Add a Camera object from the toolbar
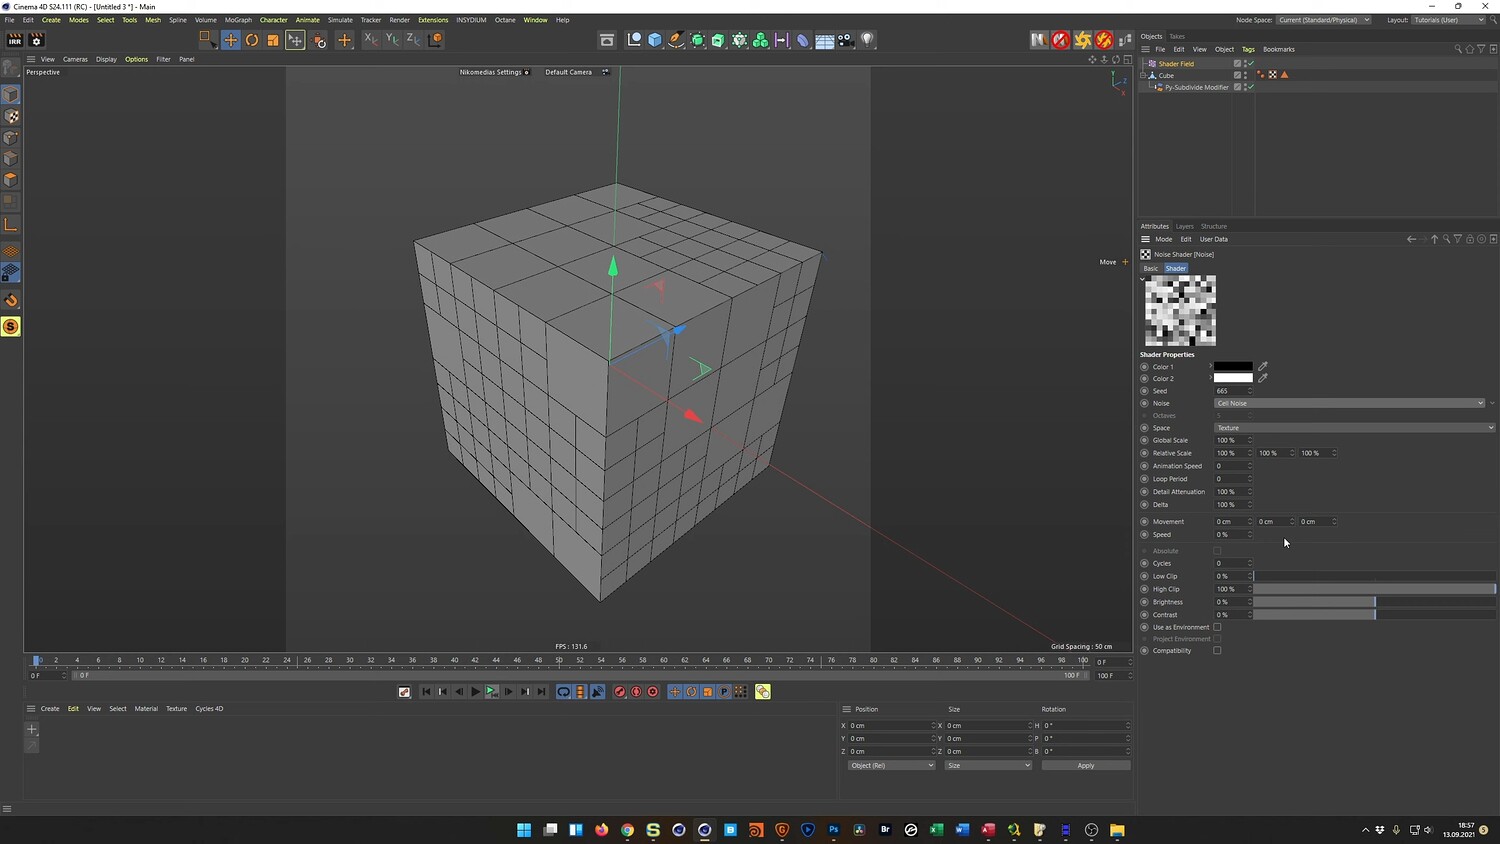This screenshot has height=844, width=1500. point(846,40)
